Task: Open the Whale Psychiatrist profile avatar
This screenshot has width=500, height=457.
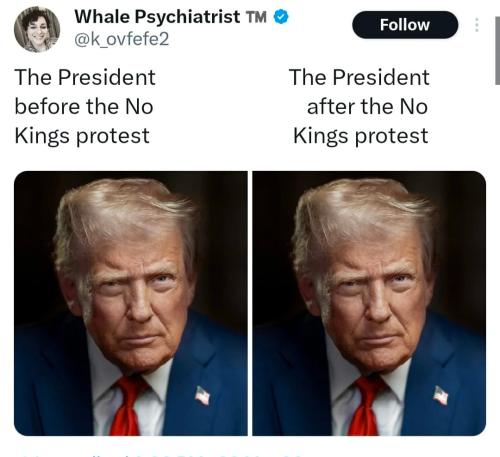Action: click(x=37, y=29)
